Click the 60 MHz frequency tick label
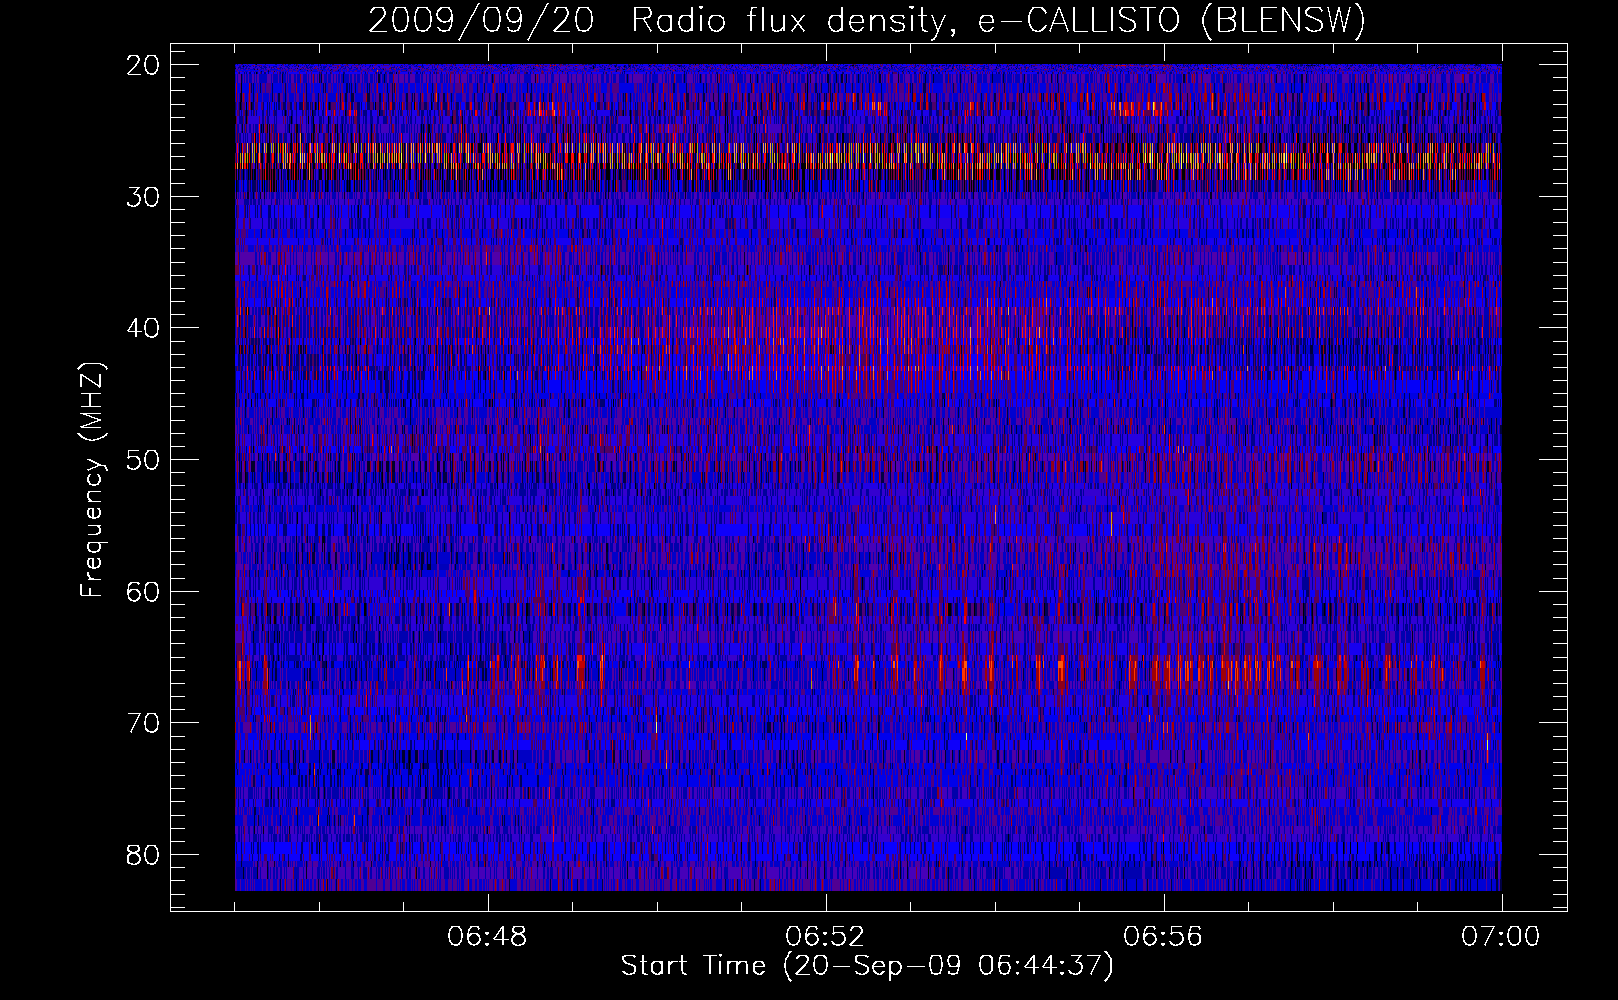This screenshot has width=1618, height=1000. tap(144, 591)
